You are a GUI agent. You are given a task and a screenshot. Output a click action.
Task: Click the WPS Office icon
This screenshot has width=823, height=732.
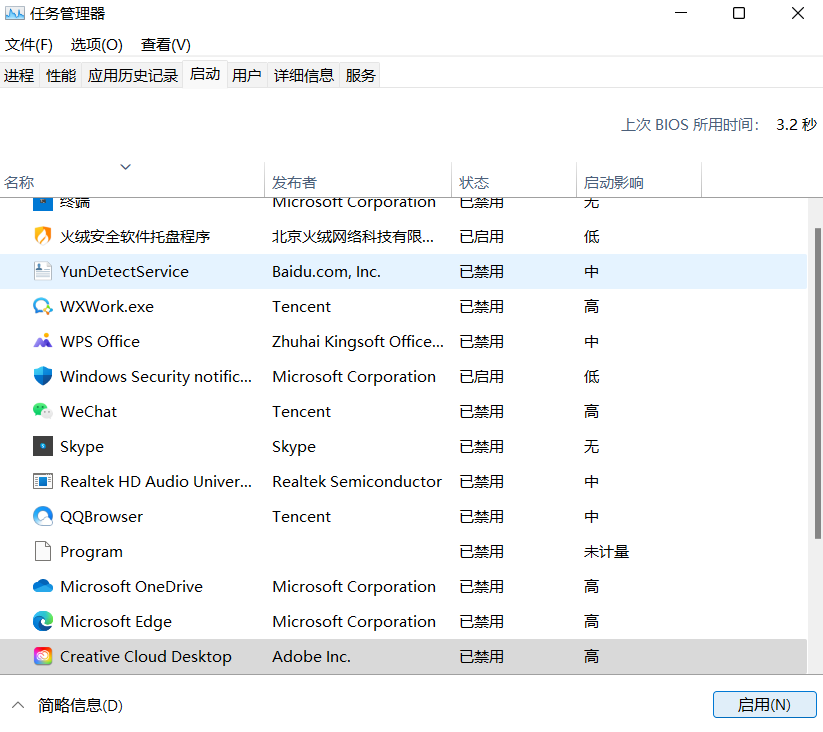(43, 342)
